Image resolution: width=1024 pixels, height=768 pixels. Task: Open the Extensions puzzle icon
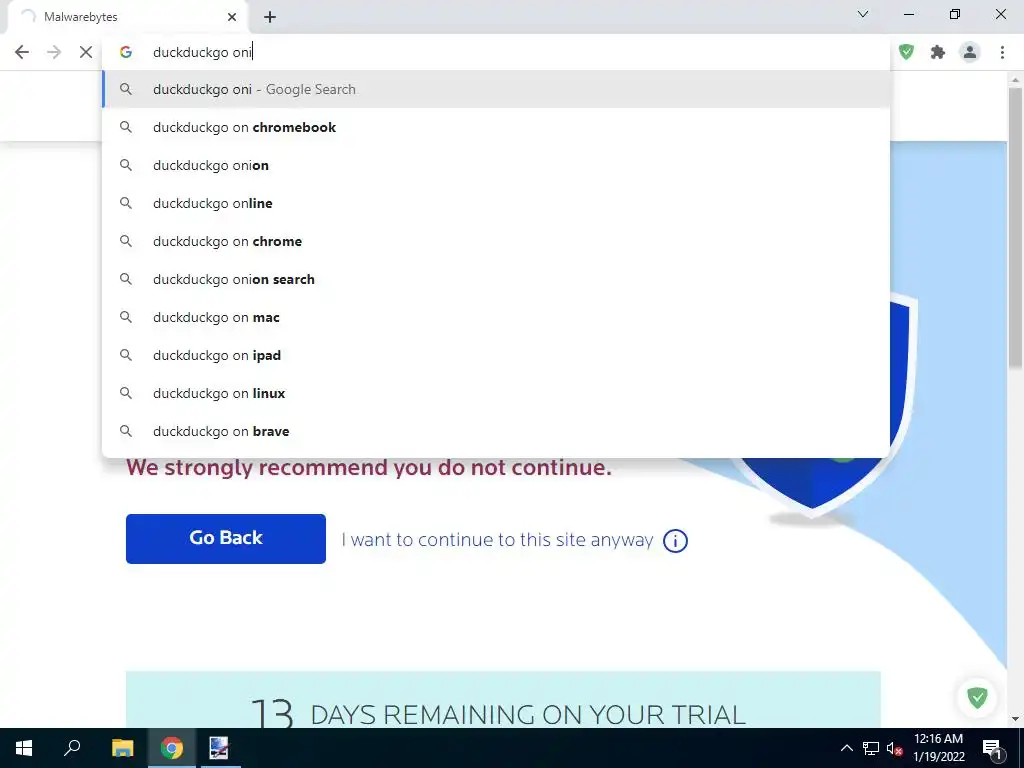coord(938,52)
